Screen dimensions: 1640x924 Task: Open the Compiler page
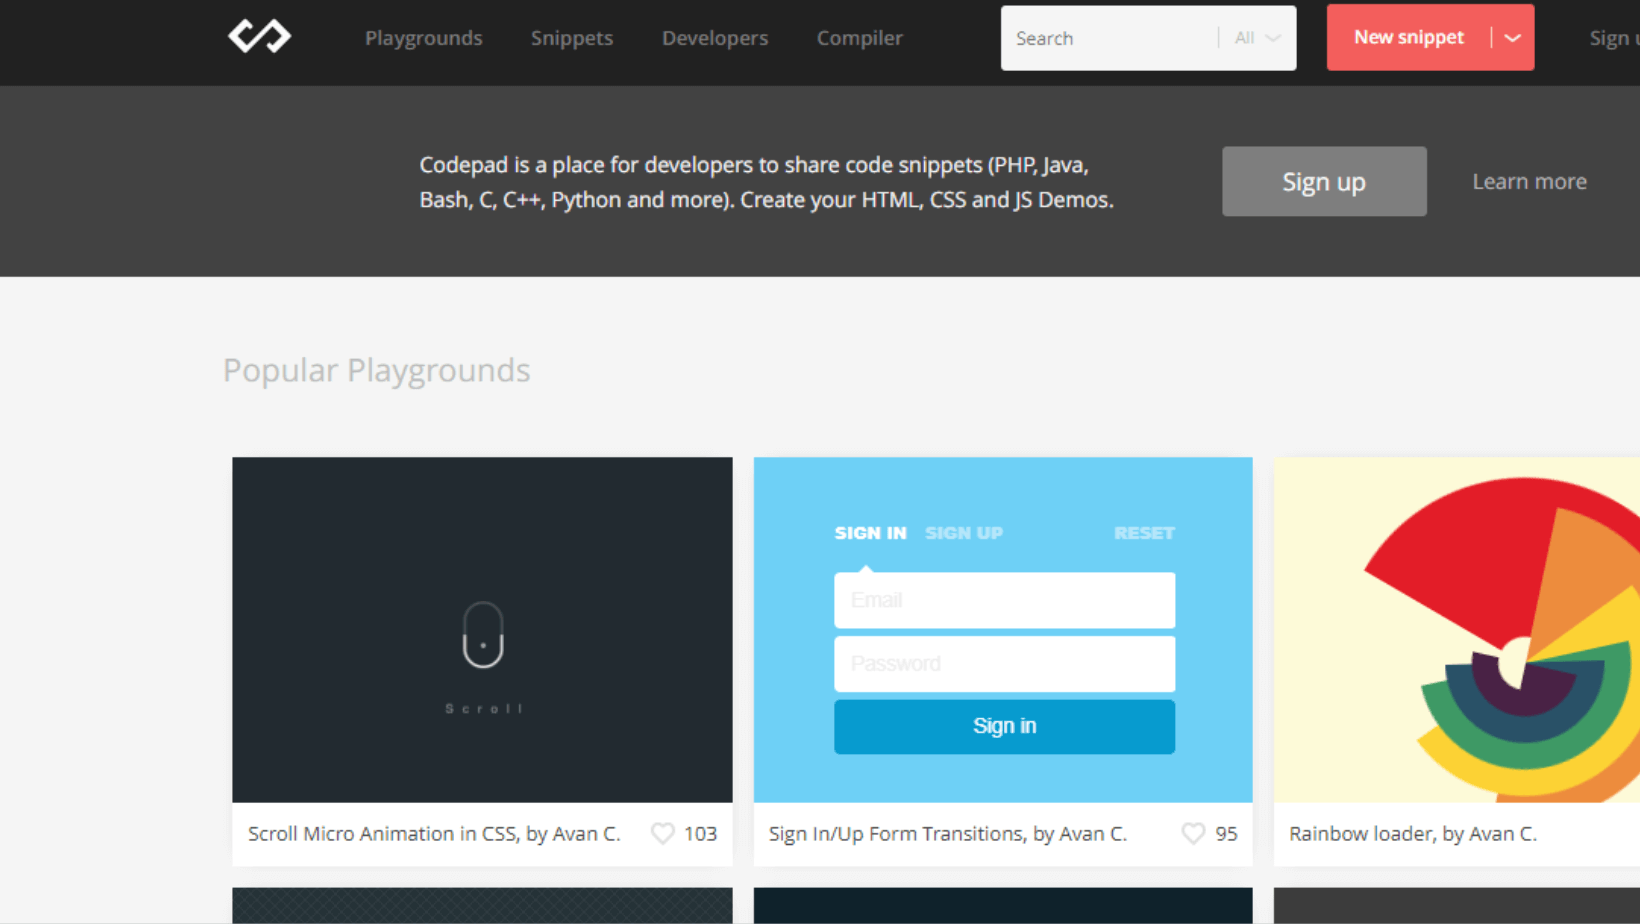pyautogui.click(x=860, y=38)
